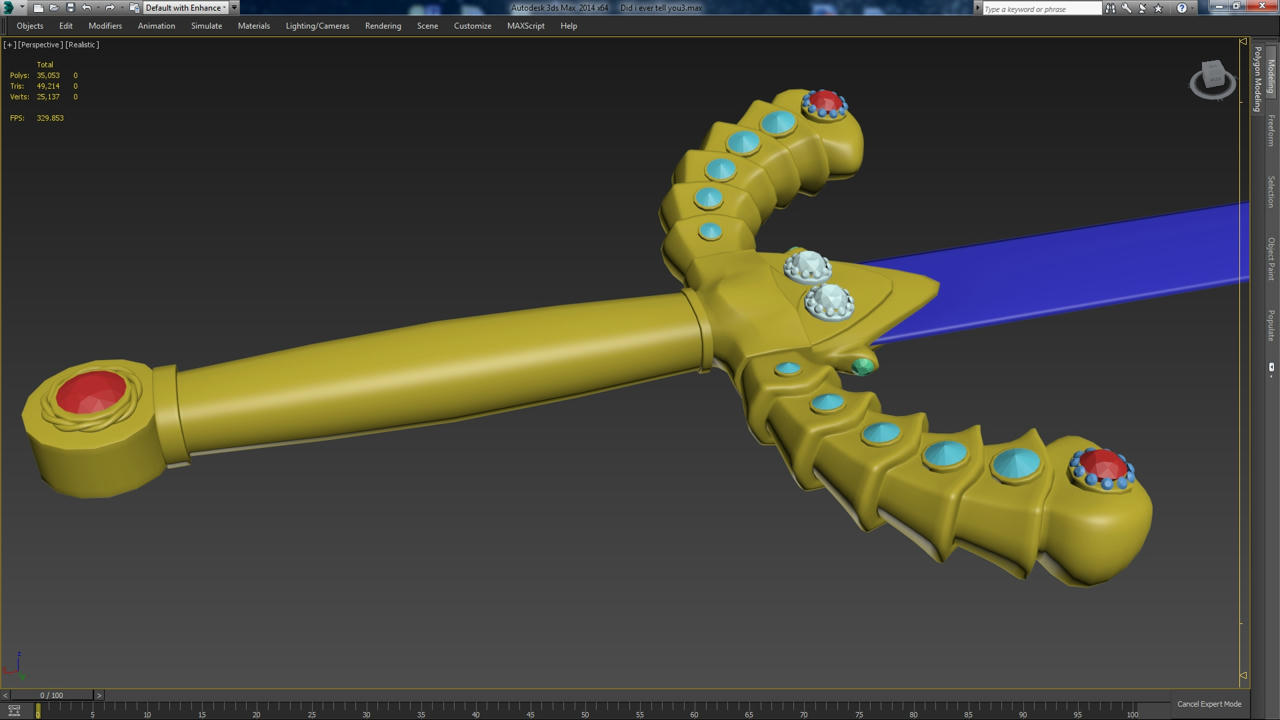Click the Cancel Expert Mode button
The height and width of the screenshot is (720, 1280).
(x=1209, y=704)
